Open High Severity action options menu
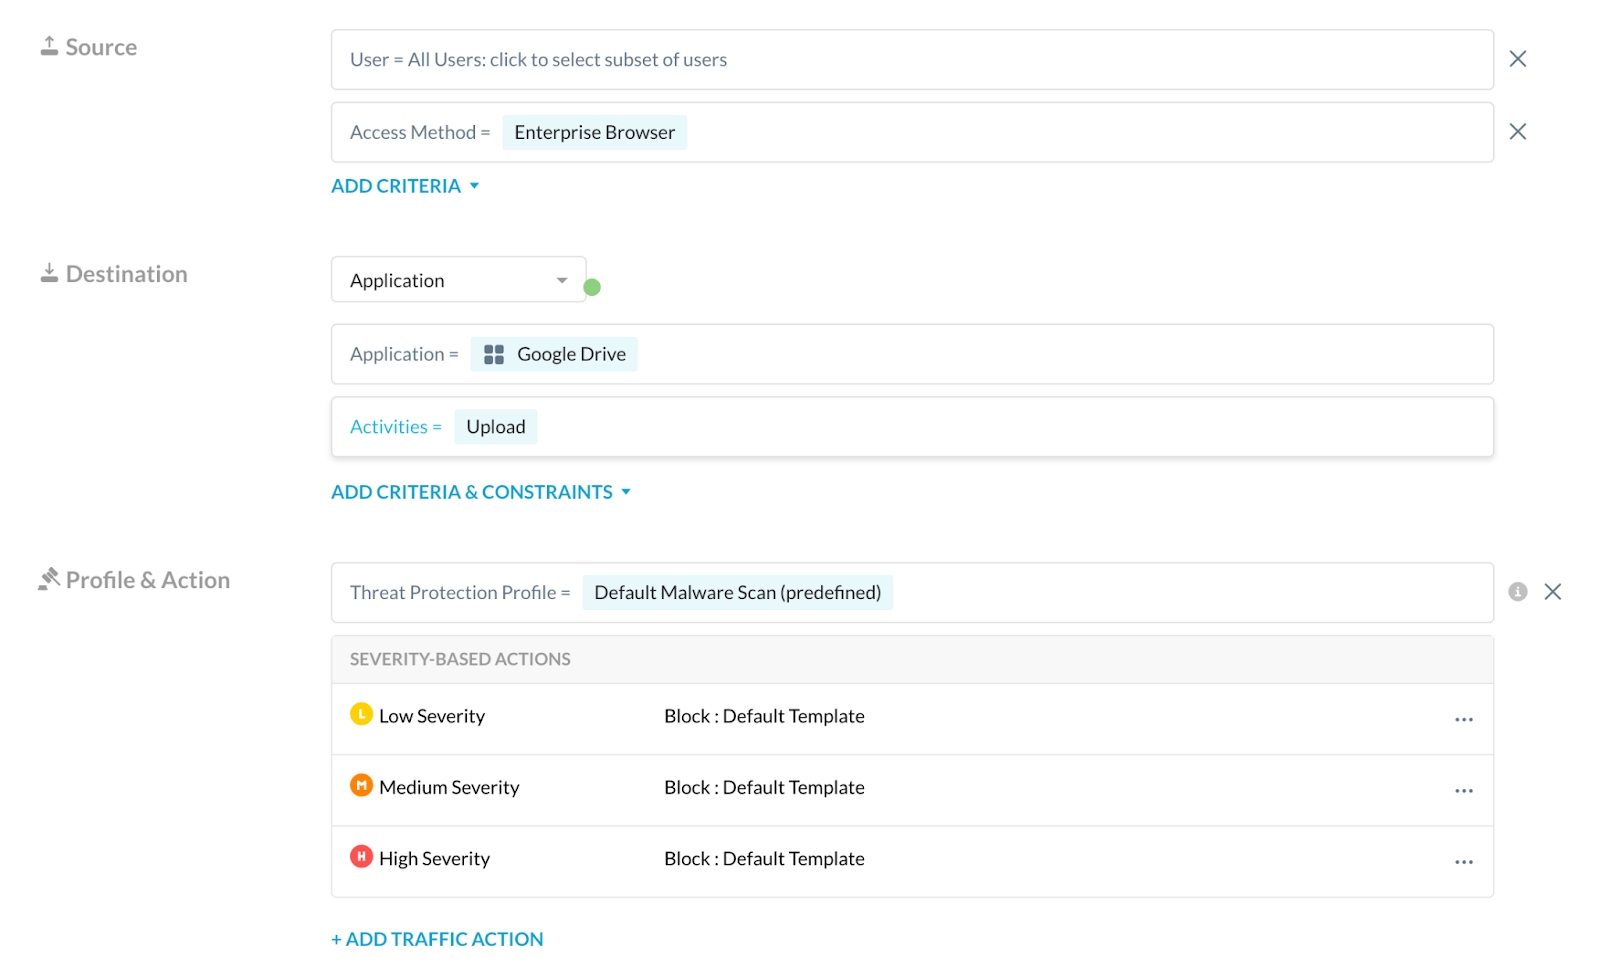Image resolution: width=1600 pixels, height=974 pixels. pos(1463,861)
